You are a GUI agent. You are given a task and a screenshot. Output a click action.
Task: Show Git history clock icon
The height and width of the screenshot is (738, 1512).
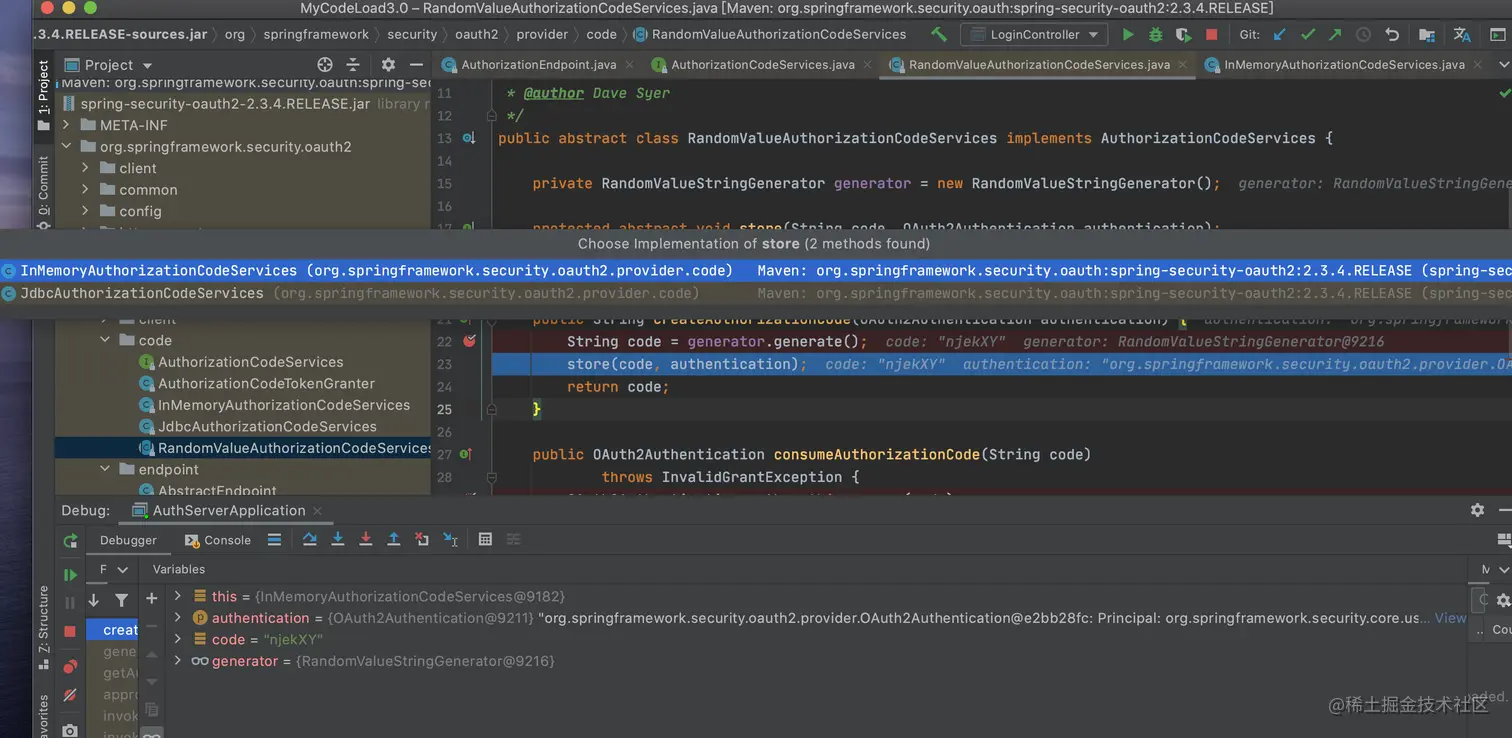(x=1363, y=34)
